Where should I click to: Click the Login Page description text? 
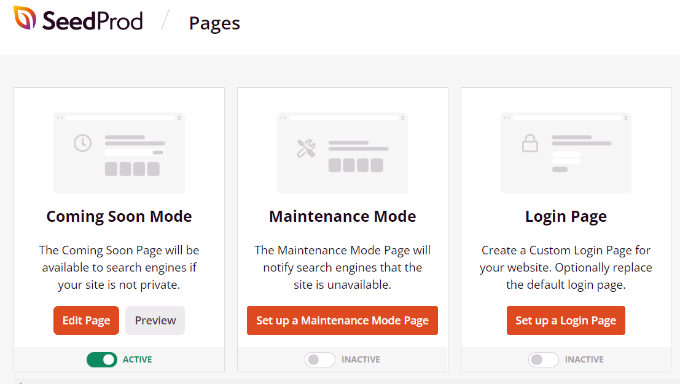pos(566,267)
